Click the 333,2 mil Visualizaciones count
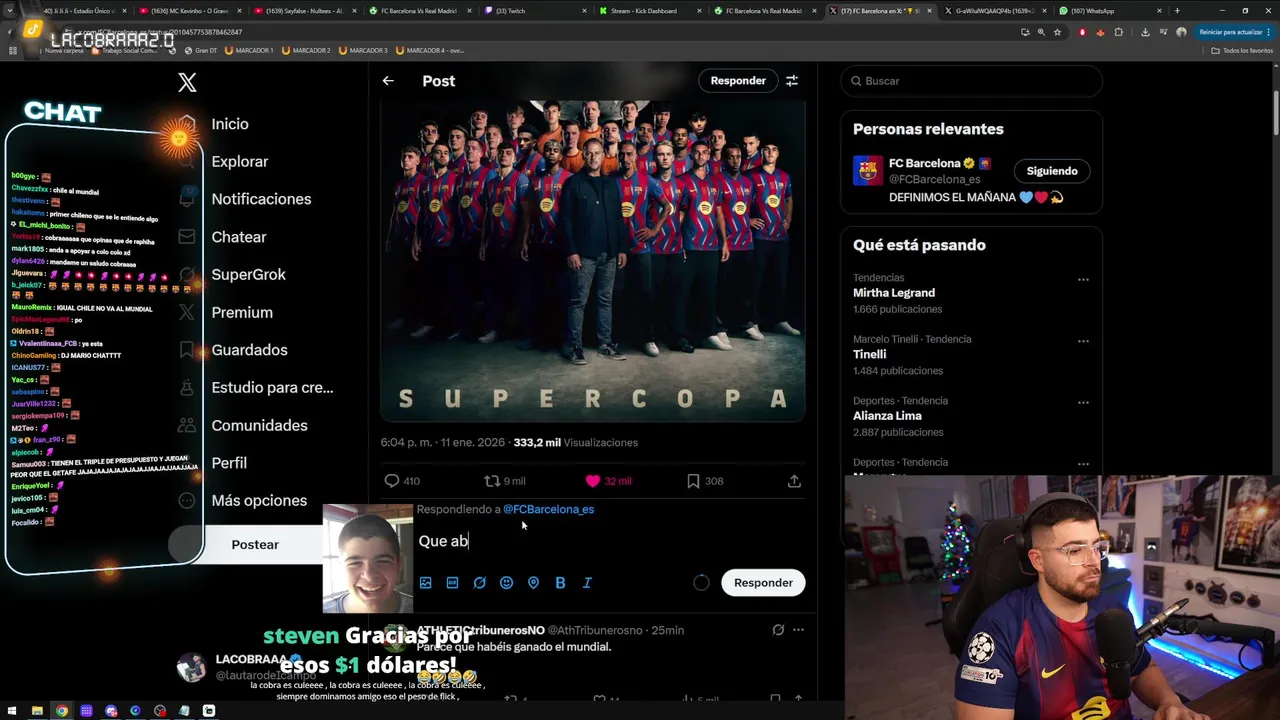This screenshot has width=1280, height=720. point(575,442)
